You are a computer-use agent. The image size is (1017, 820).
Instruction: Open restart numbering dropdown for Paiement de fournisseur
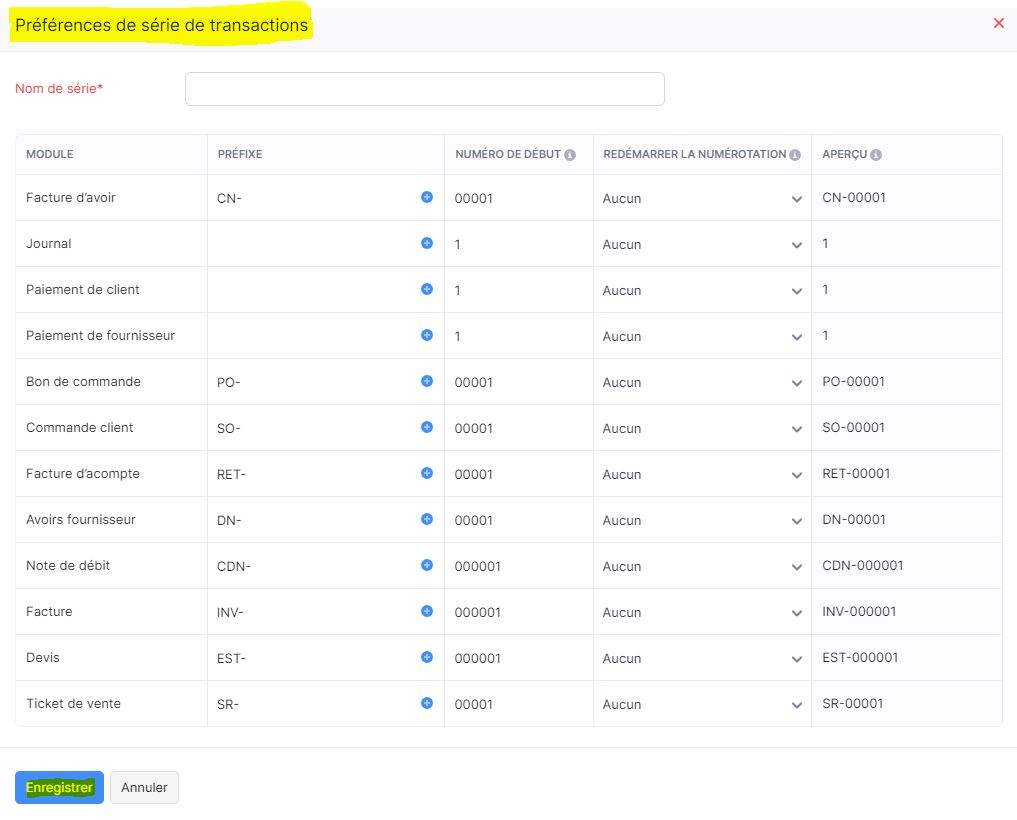tap(702, 337)
